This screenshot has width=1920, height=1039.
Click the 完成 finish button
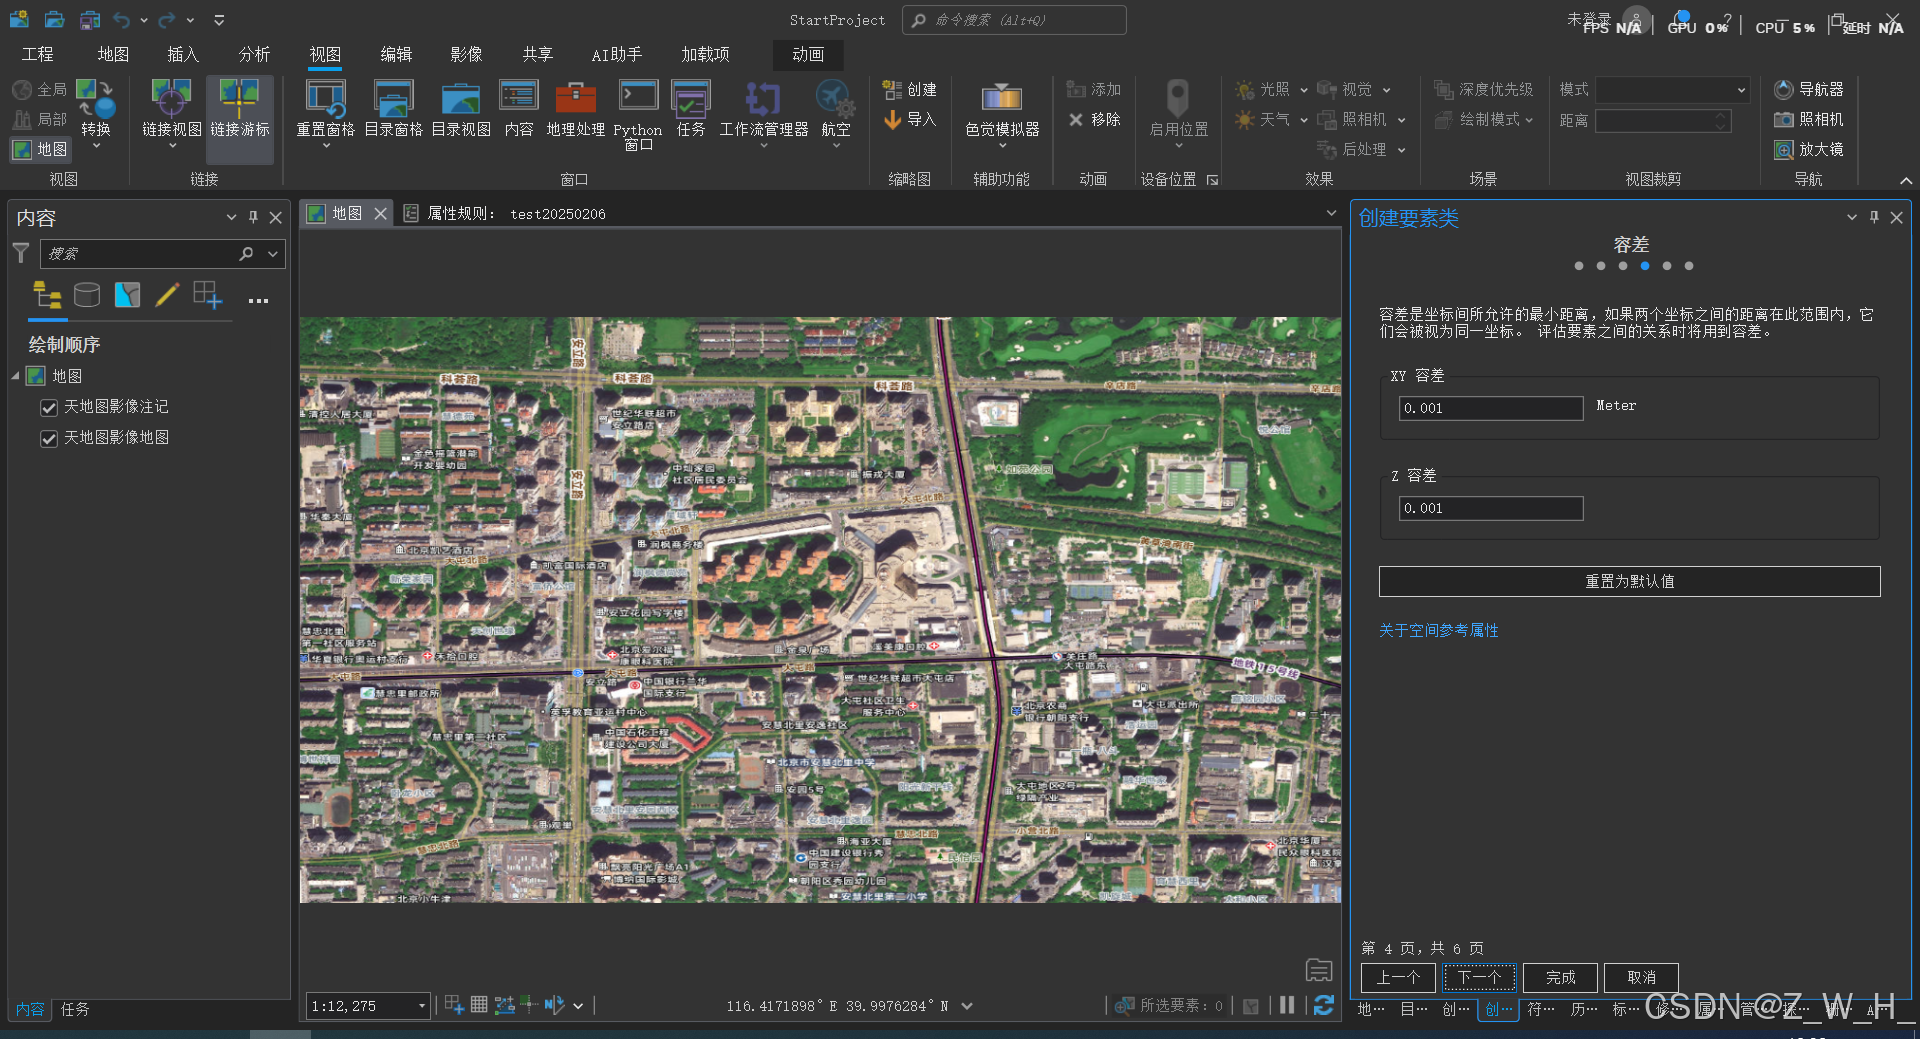[x=1560, y=977]
